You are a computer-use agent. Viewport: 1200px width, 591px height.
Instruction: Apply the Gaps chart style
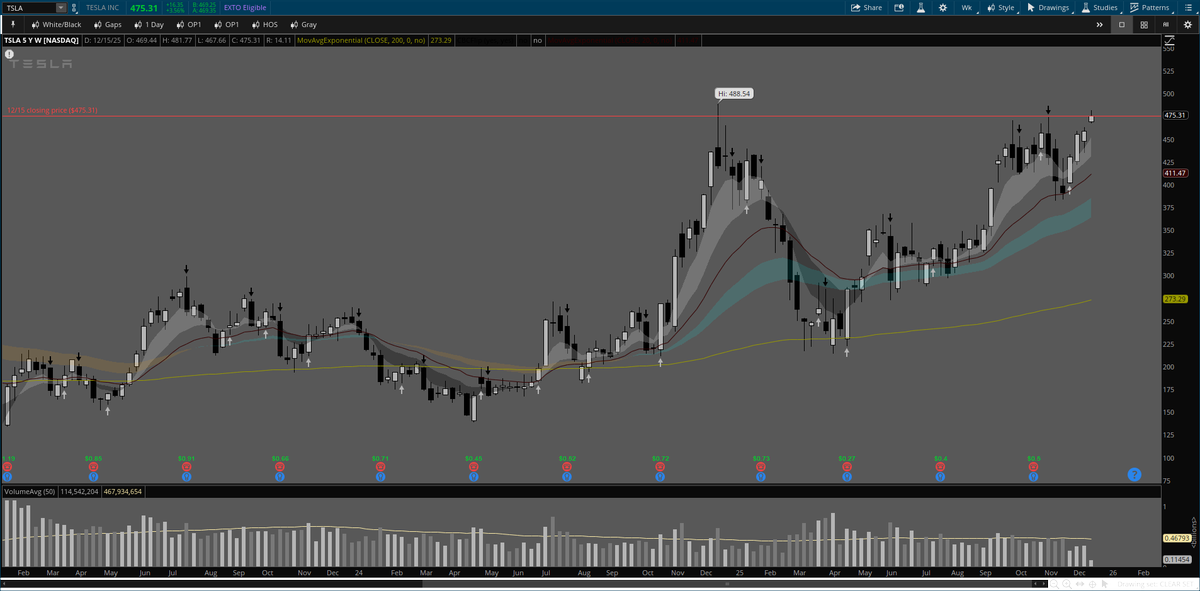click(x=107, y=24)
